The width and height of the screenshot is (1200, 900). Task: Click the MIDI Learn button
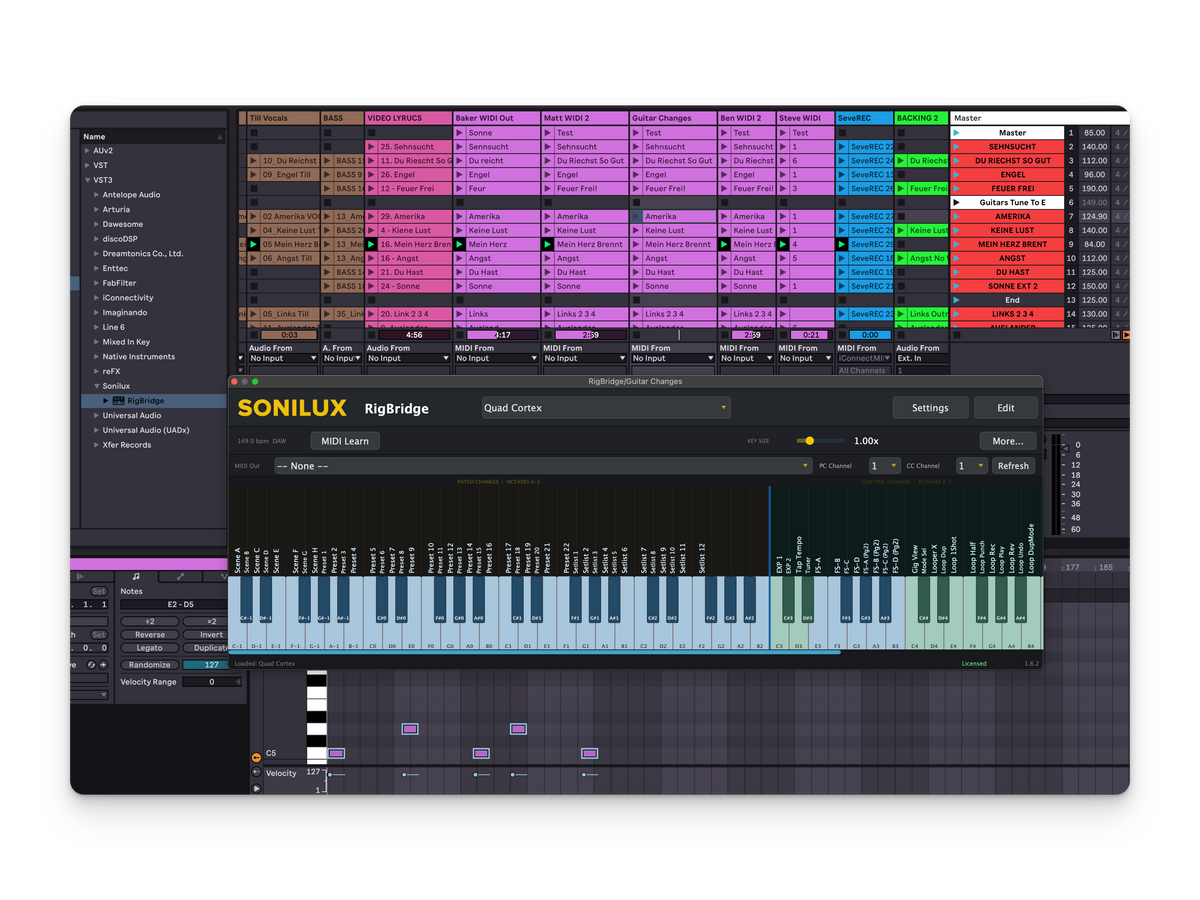point(345,441)
